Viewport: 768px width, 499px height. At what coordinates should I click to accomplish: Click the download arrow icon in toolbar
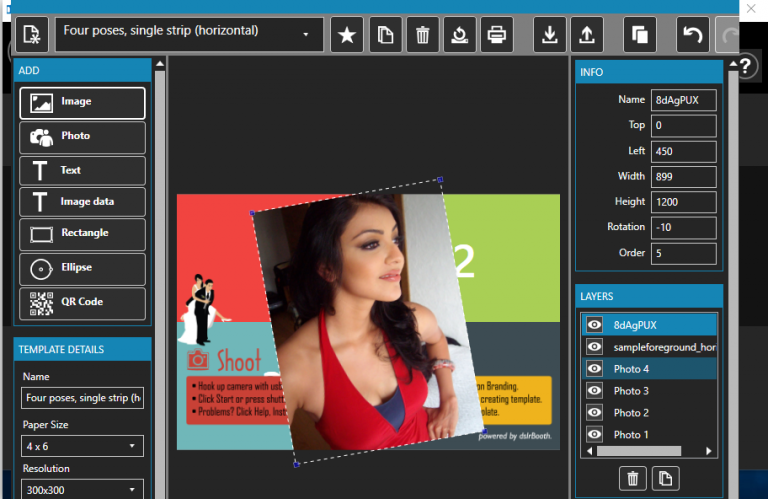(550, 34)
